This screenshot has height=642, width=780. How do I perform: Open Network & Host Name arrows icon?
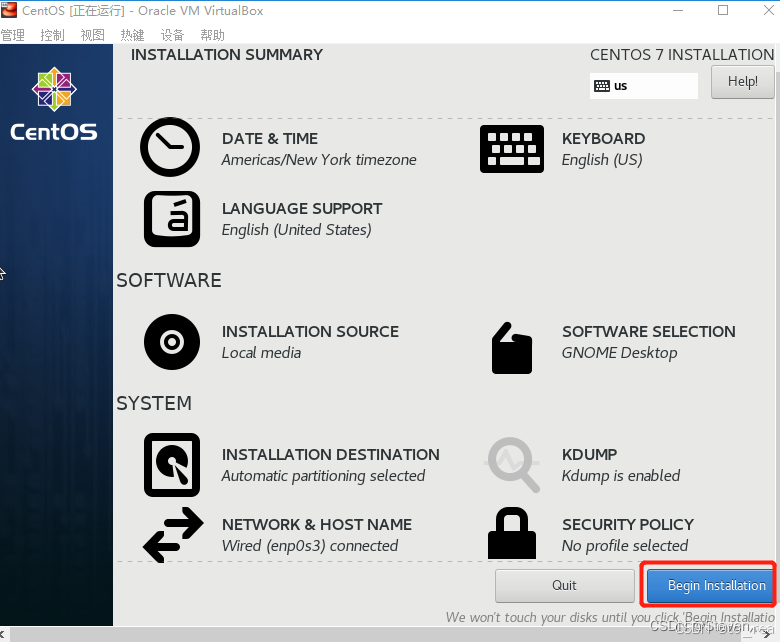(173, 535)
